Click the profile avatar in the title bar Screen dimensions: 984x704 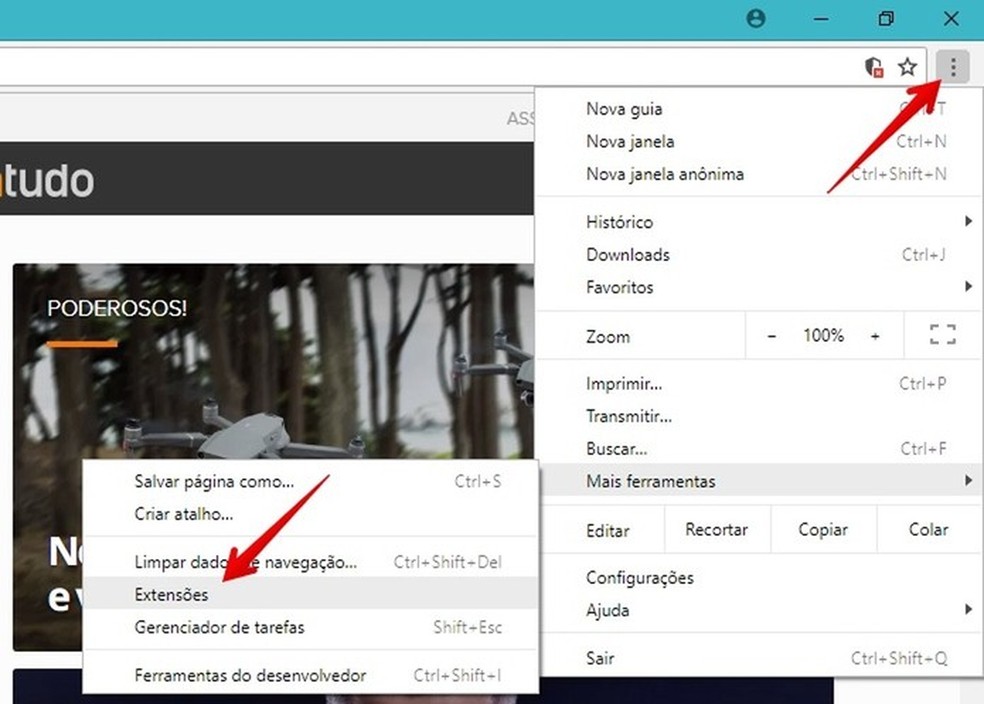click(x=755, y=18)
